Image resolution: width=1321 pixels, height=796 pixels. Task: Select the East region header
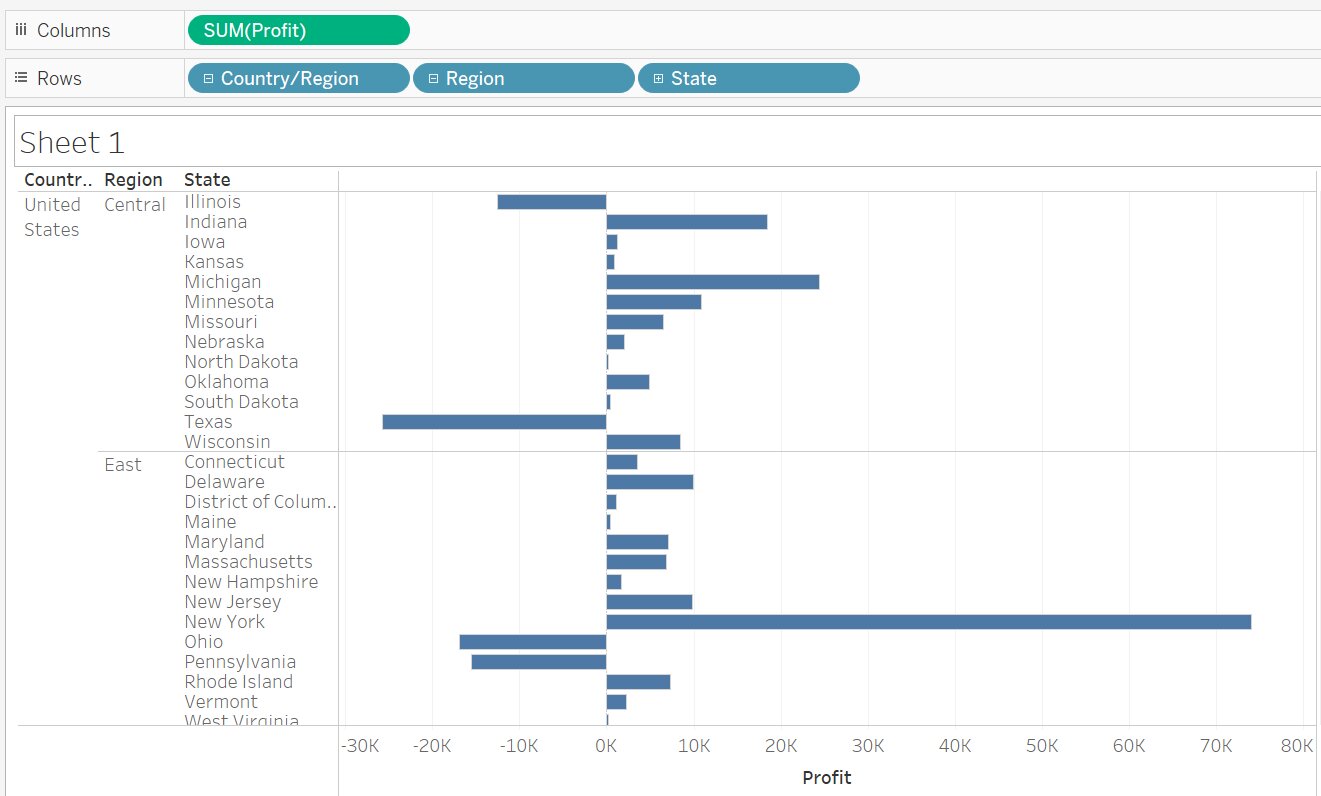pyautogui.click(x=120, y=464)
